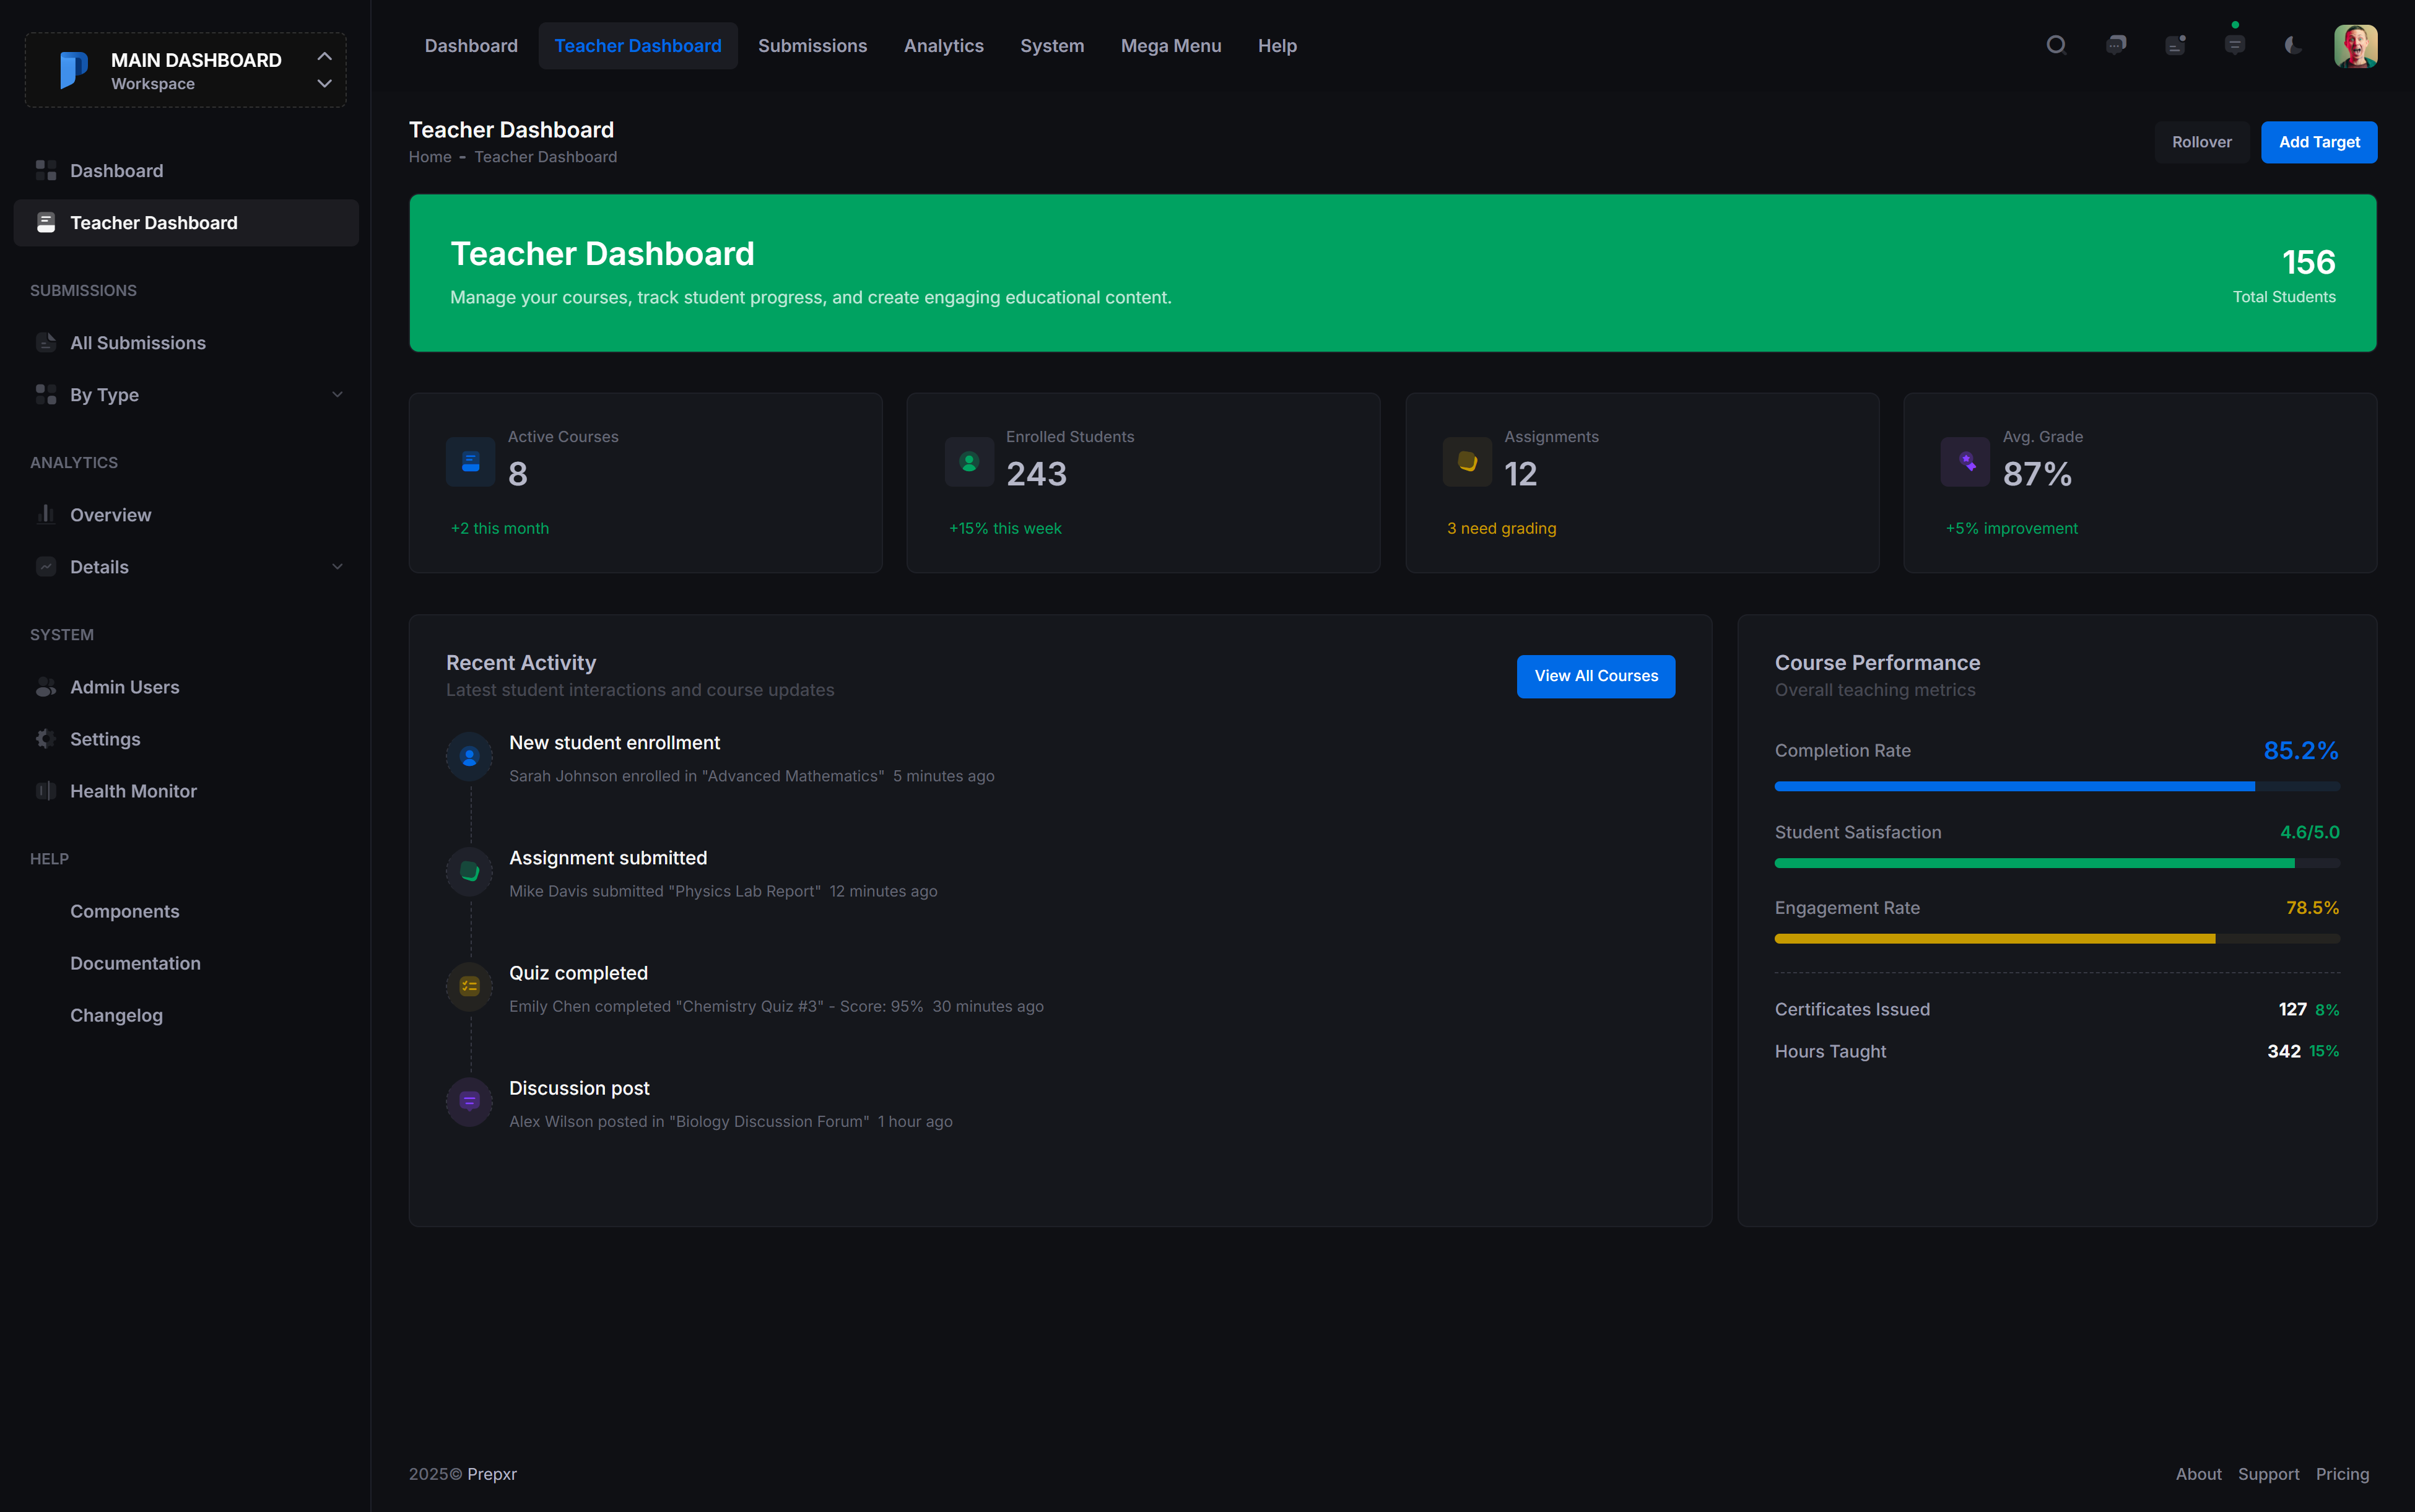Click the Rollover button
Image resolution: width=2415 pixels, height=1512 pixels.
pyautogui.click(x=2201, y=142)
